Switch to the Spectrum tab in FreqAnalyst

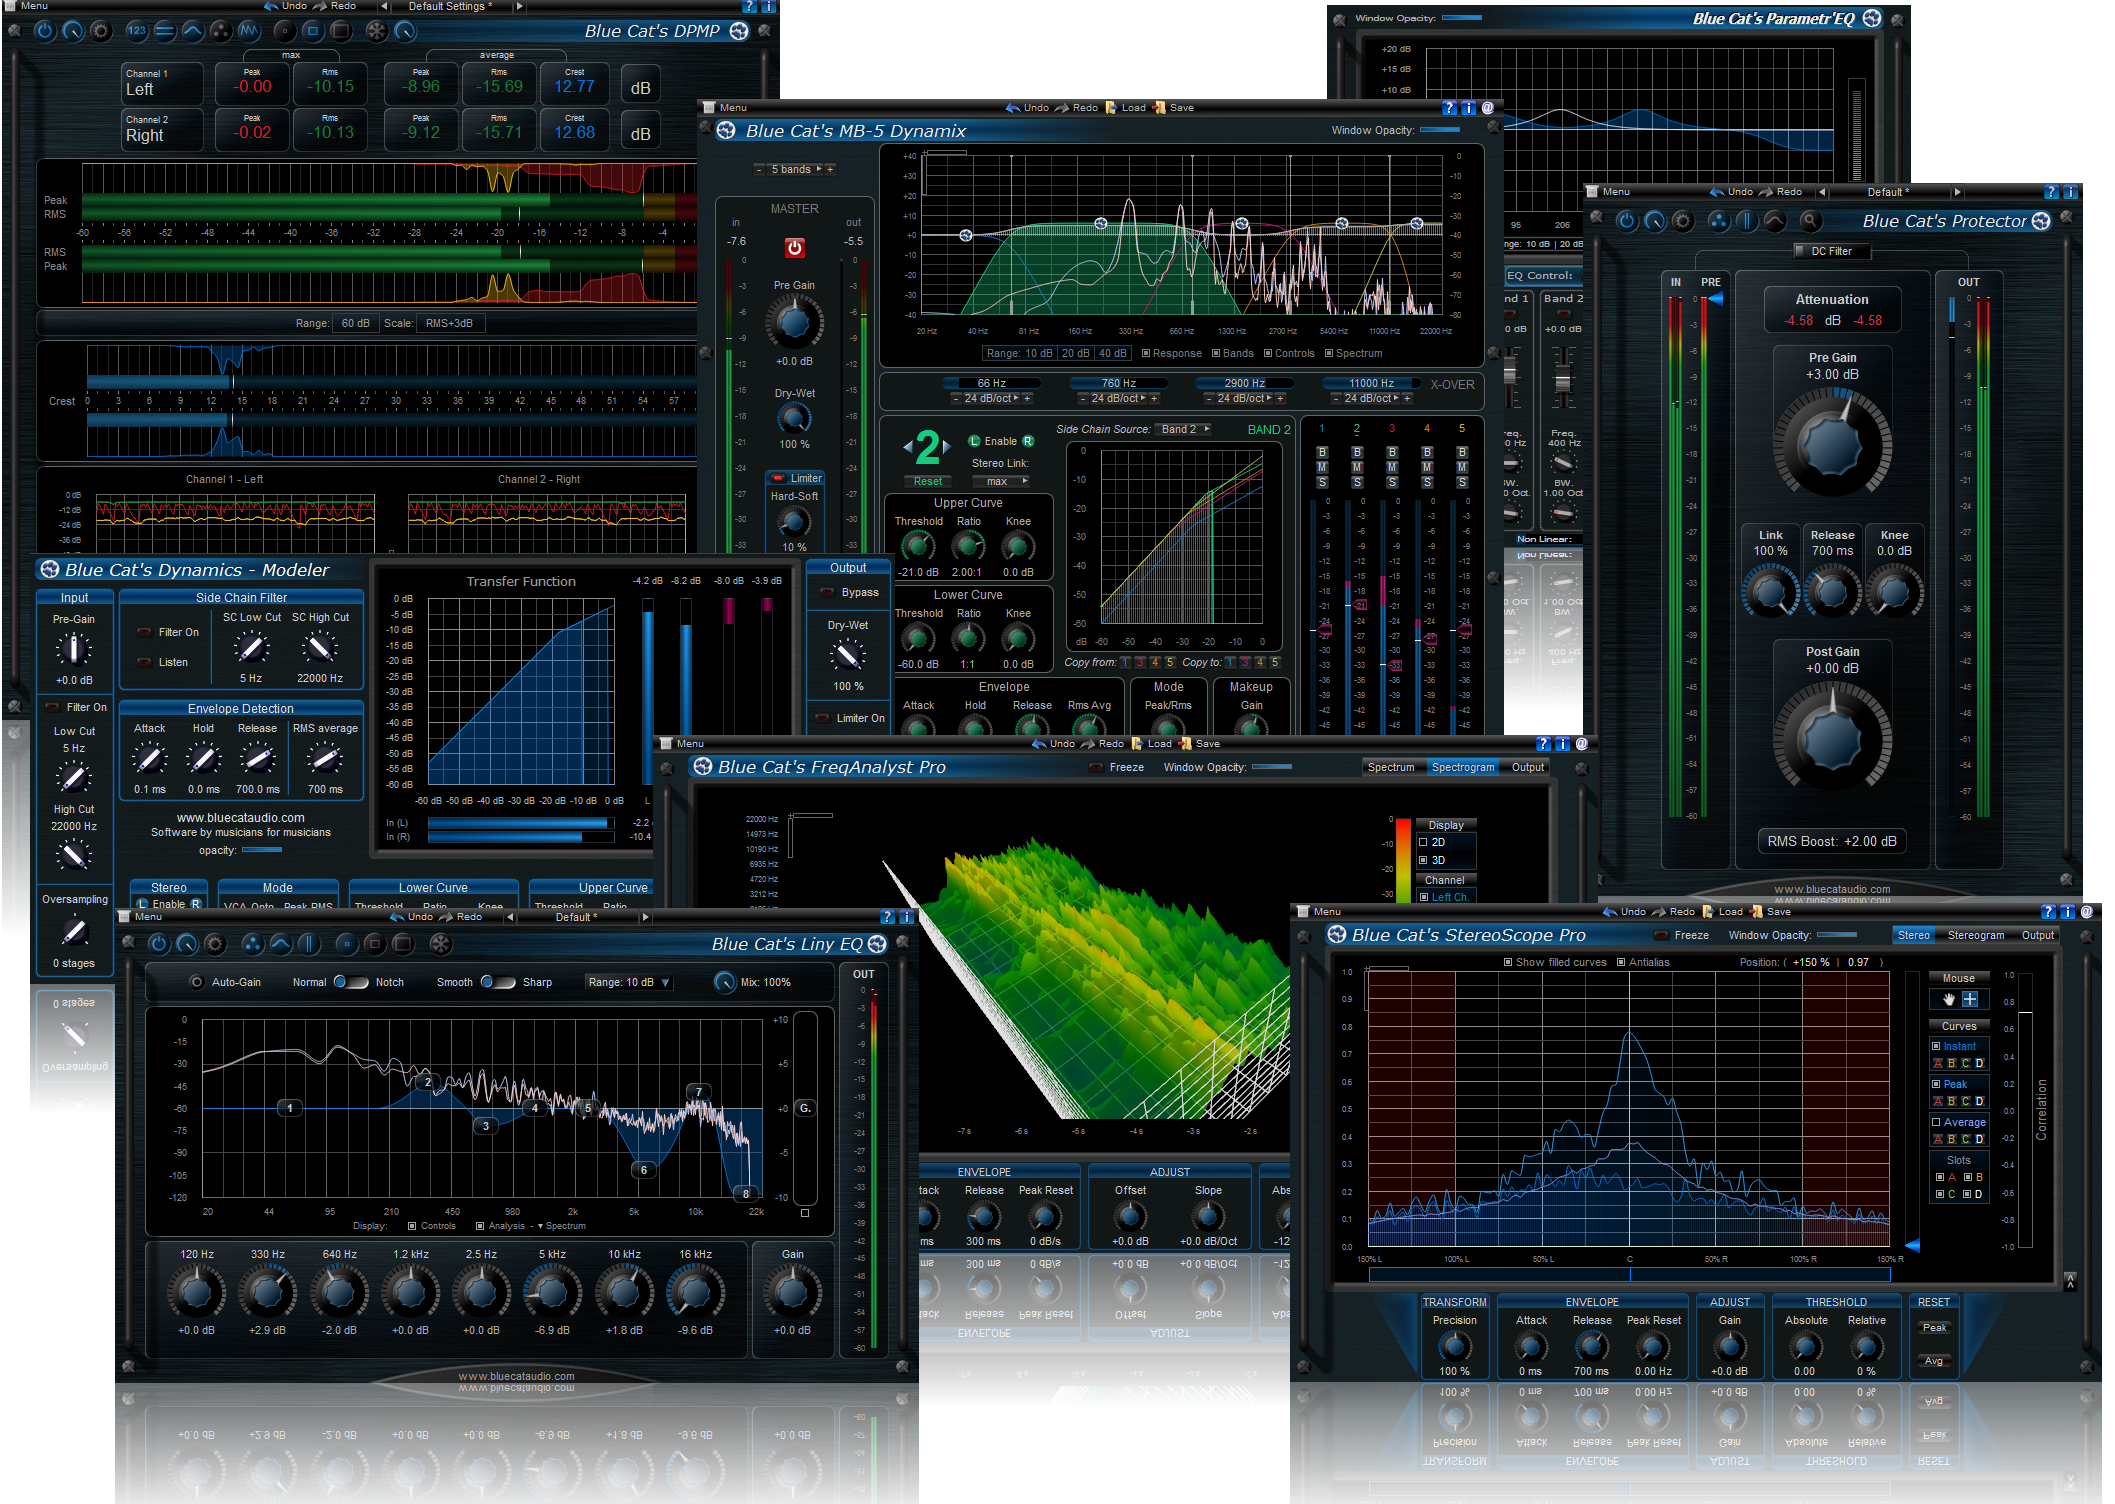point(1391,767)
